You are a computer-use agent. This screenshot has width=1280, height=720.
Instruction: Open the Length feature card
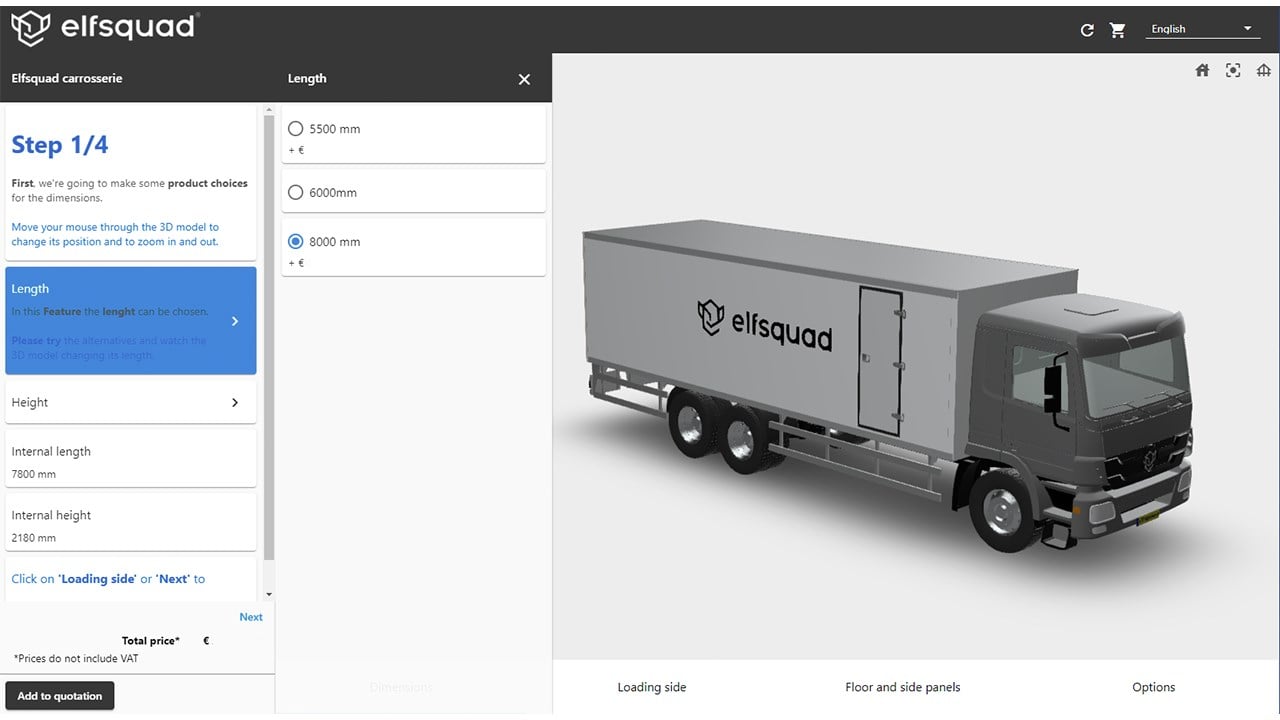tap(131, 321)
